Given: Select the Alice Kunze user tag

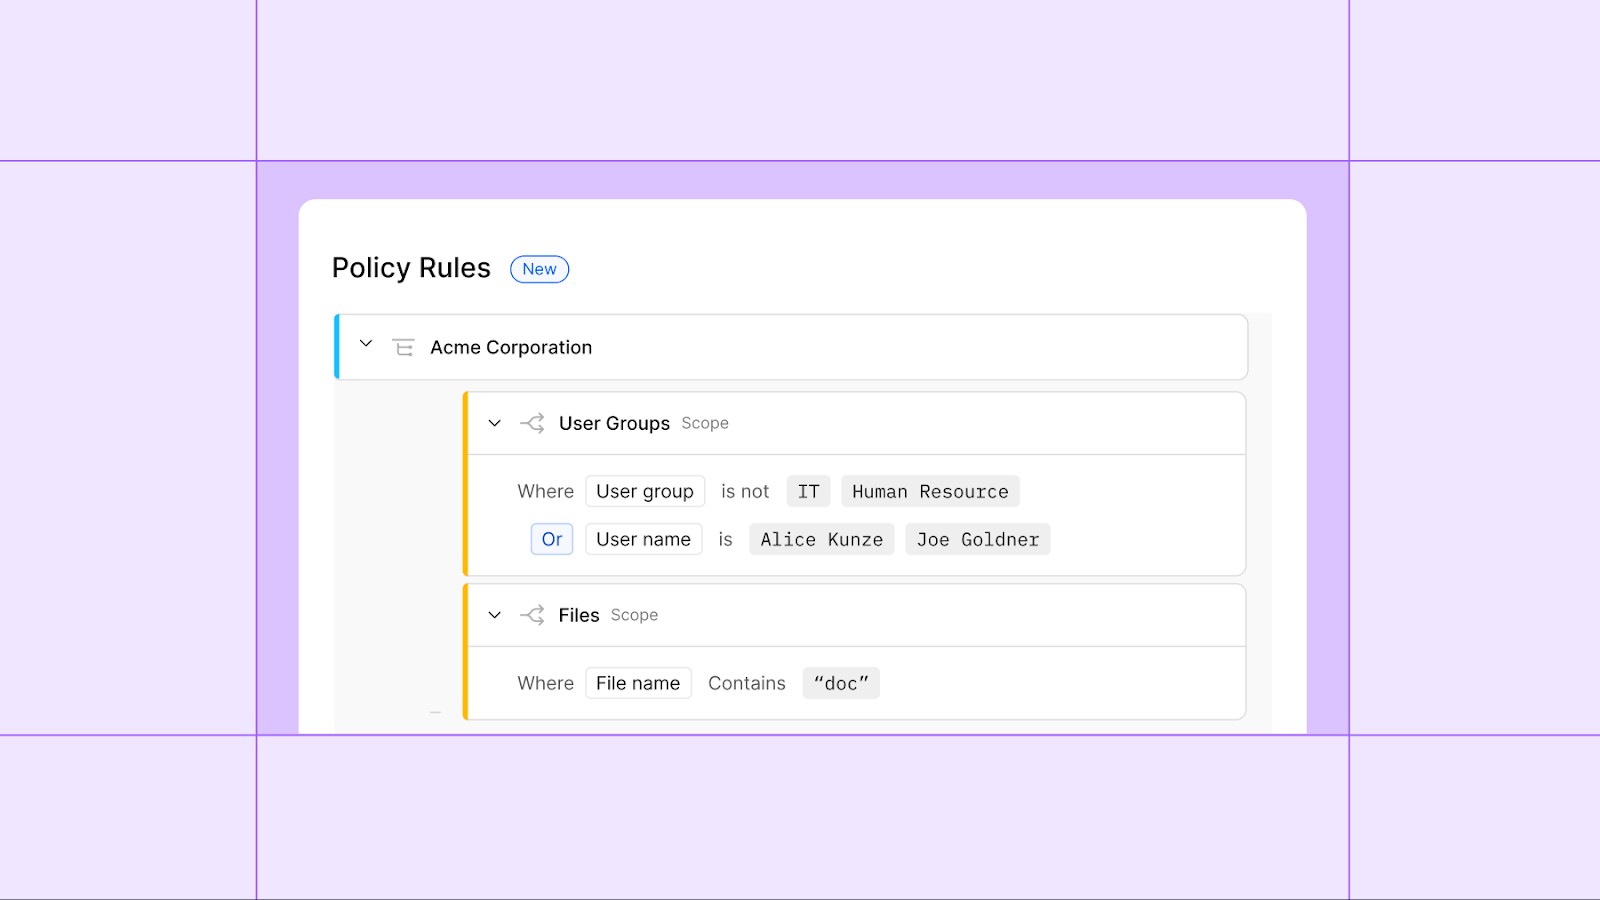Looking at the screenshot, I should point(822,539).
